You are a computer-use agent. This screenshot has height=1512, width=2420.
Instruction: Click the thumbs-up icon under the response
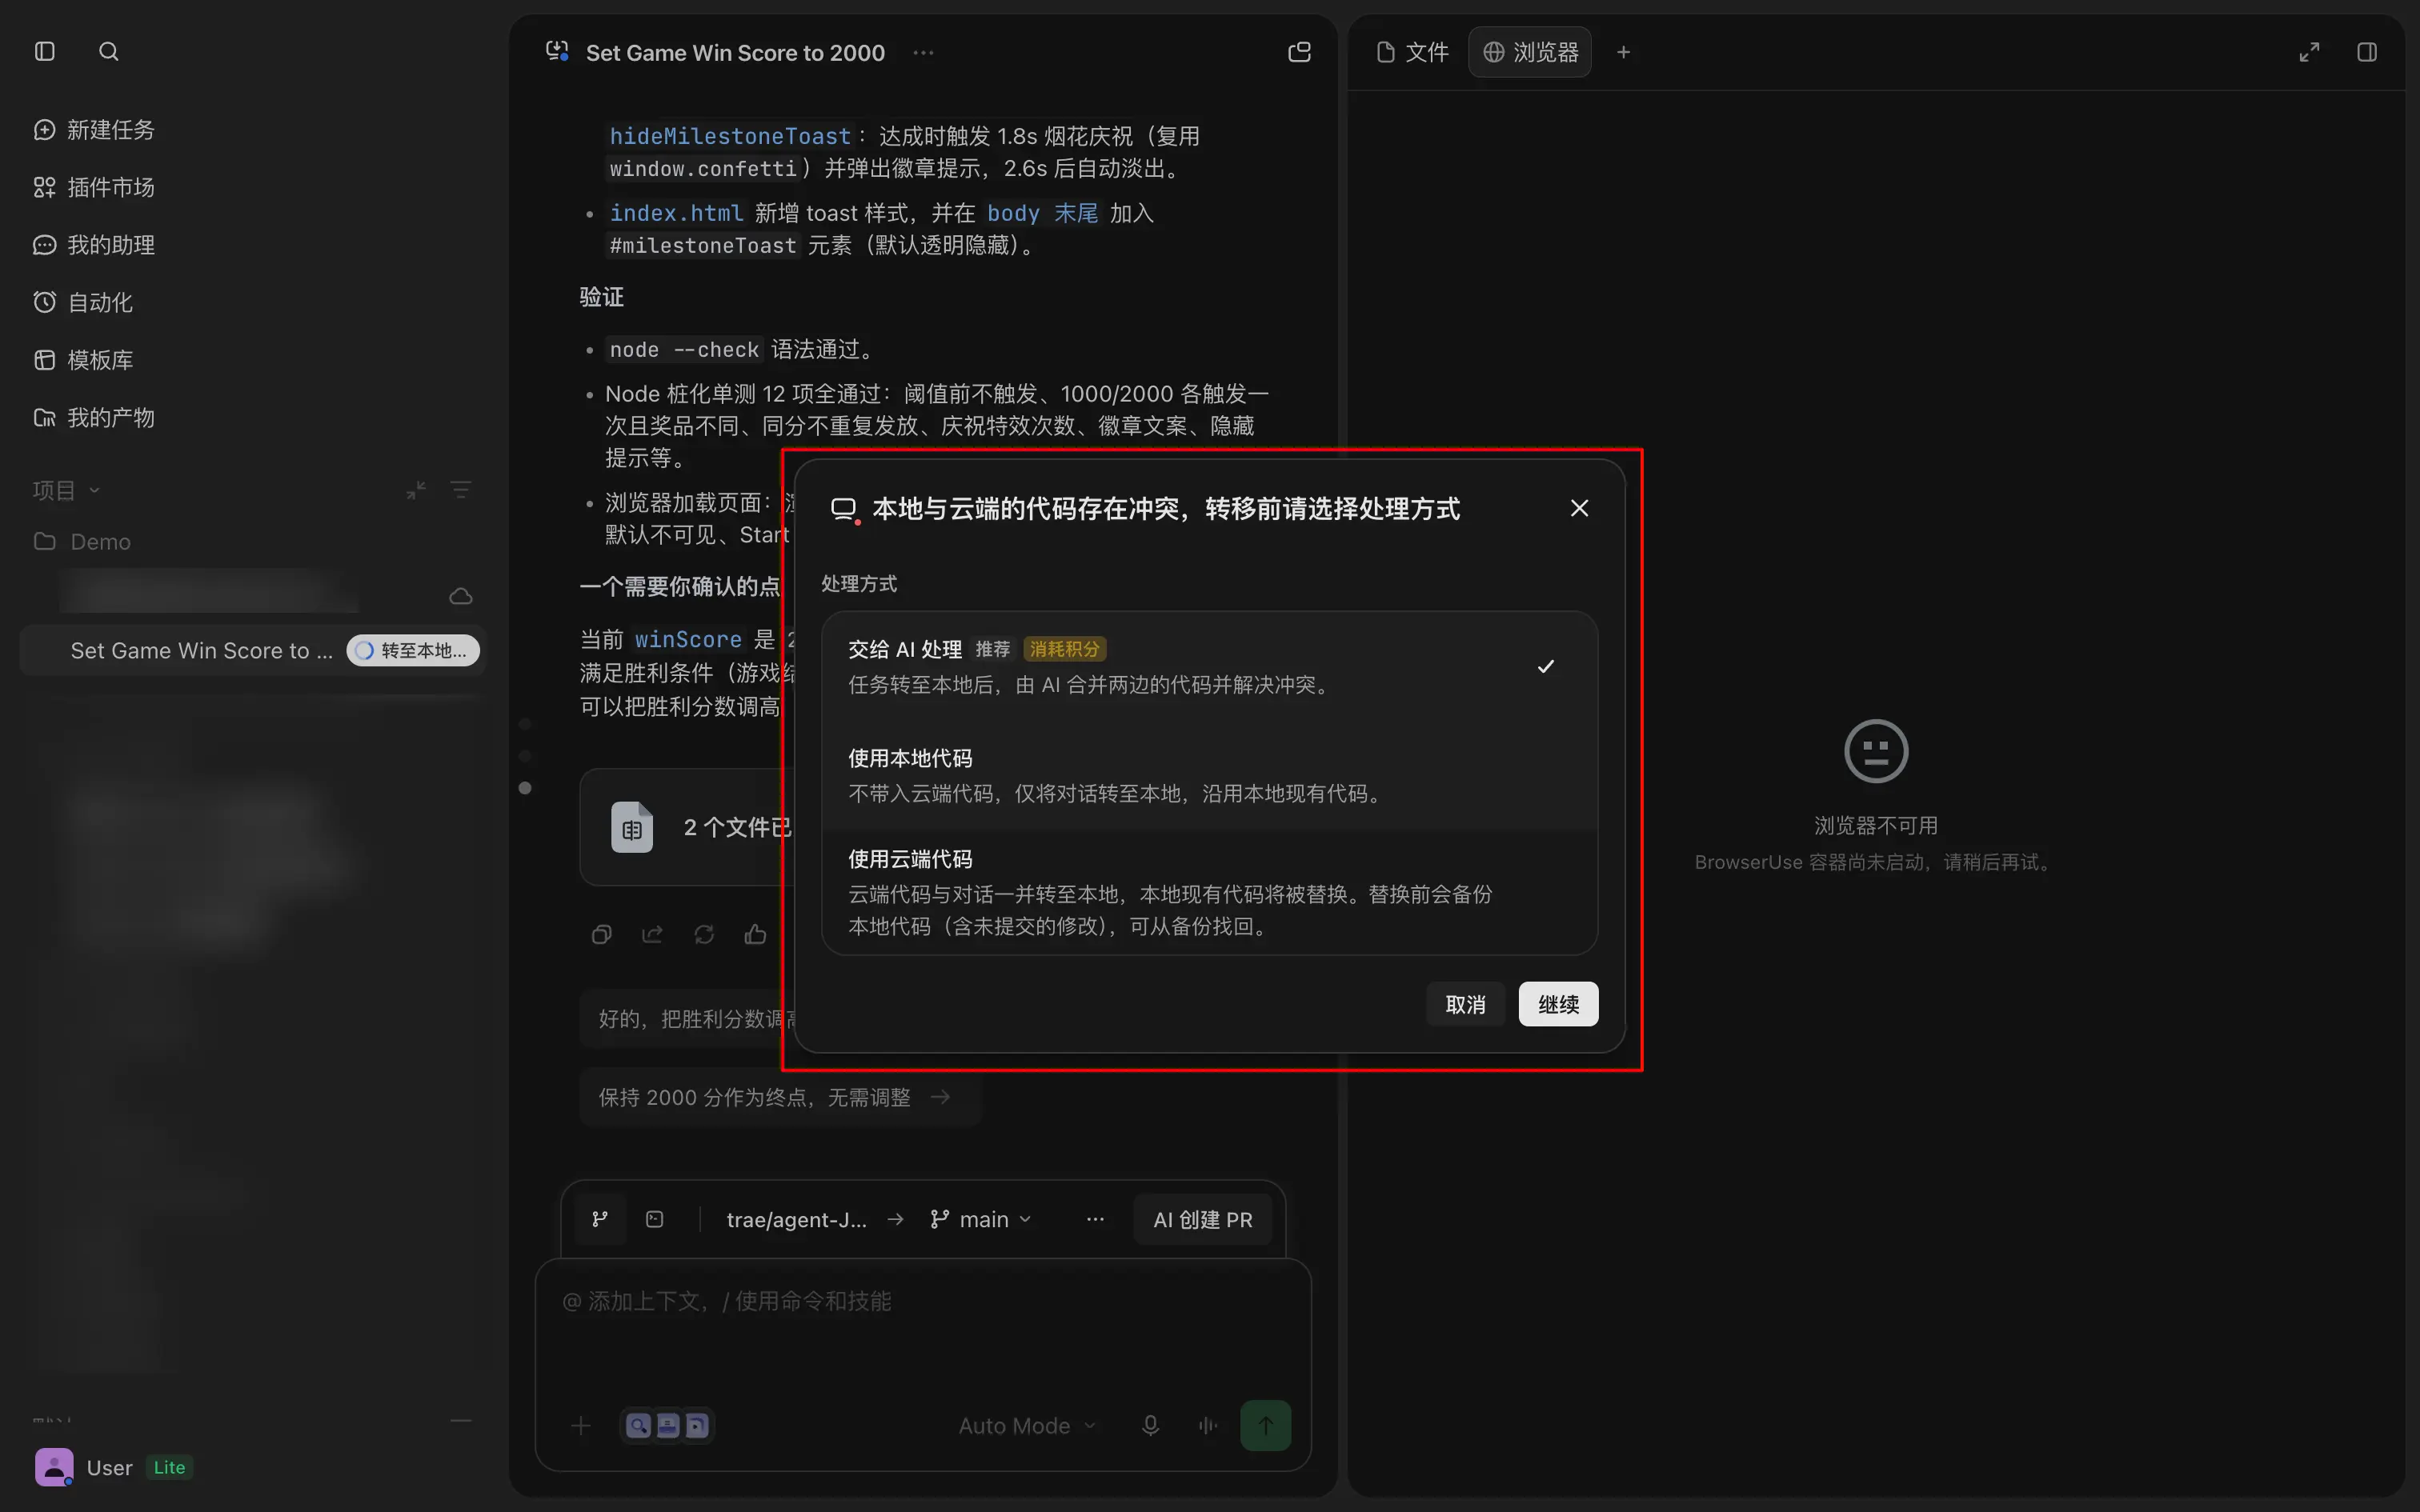(755, 934)
